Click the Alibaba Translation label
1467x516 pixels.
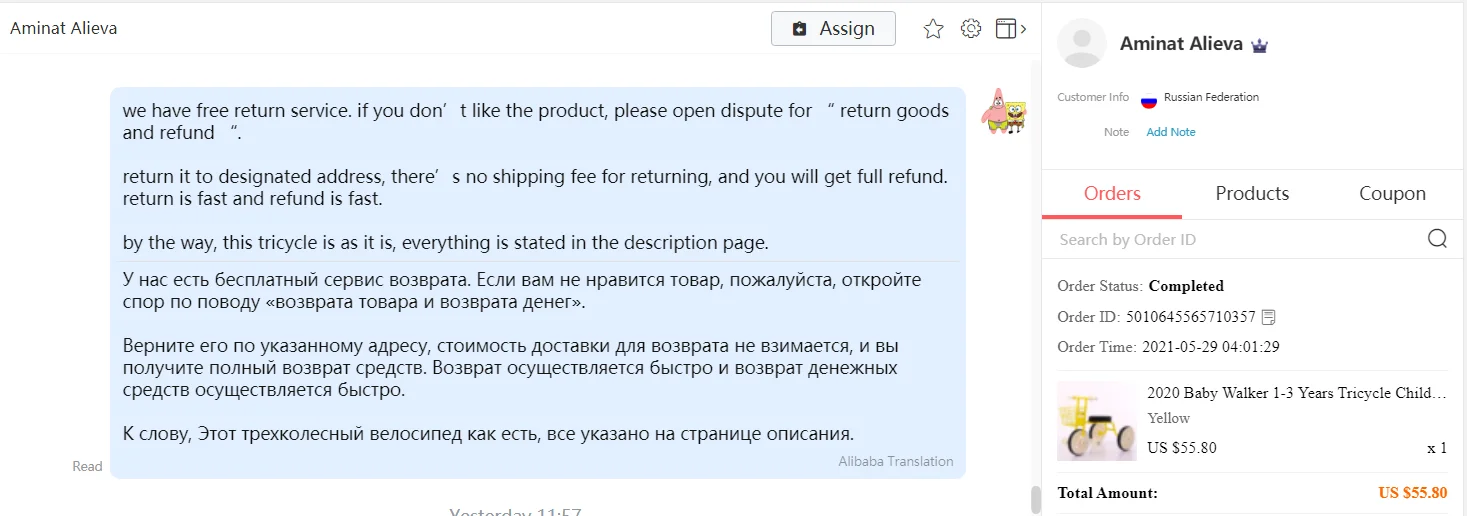(896, 462)
